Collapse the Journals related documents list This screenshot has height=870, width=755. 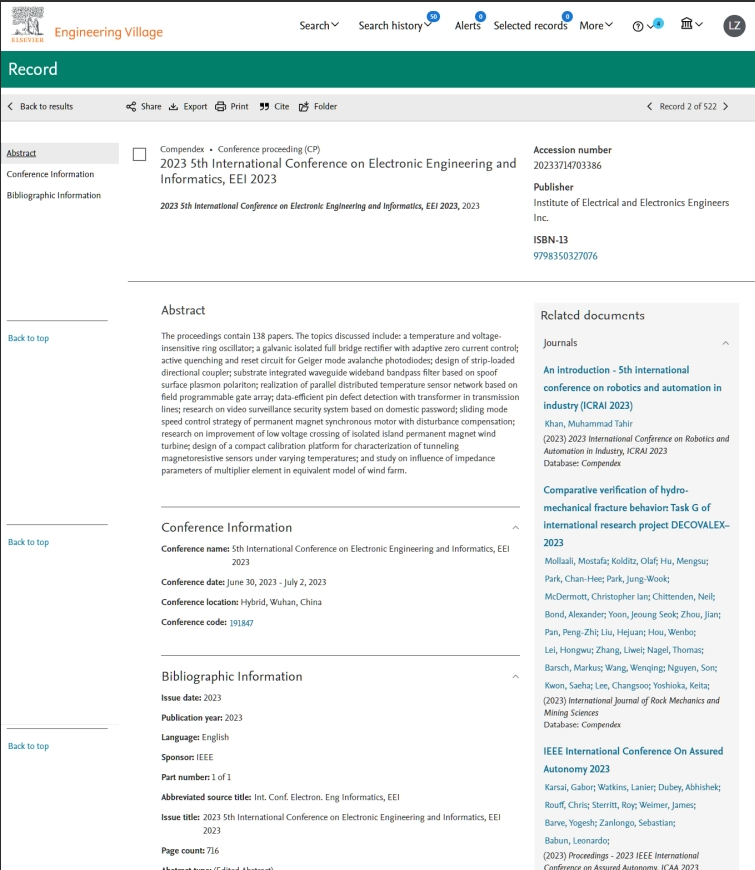pos(725,343)
